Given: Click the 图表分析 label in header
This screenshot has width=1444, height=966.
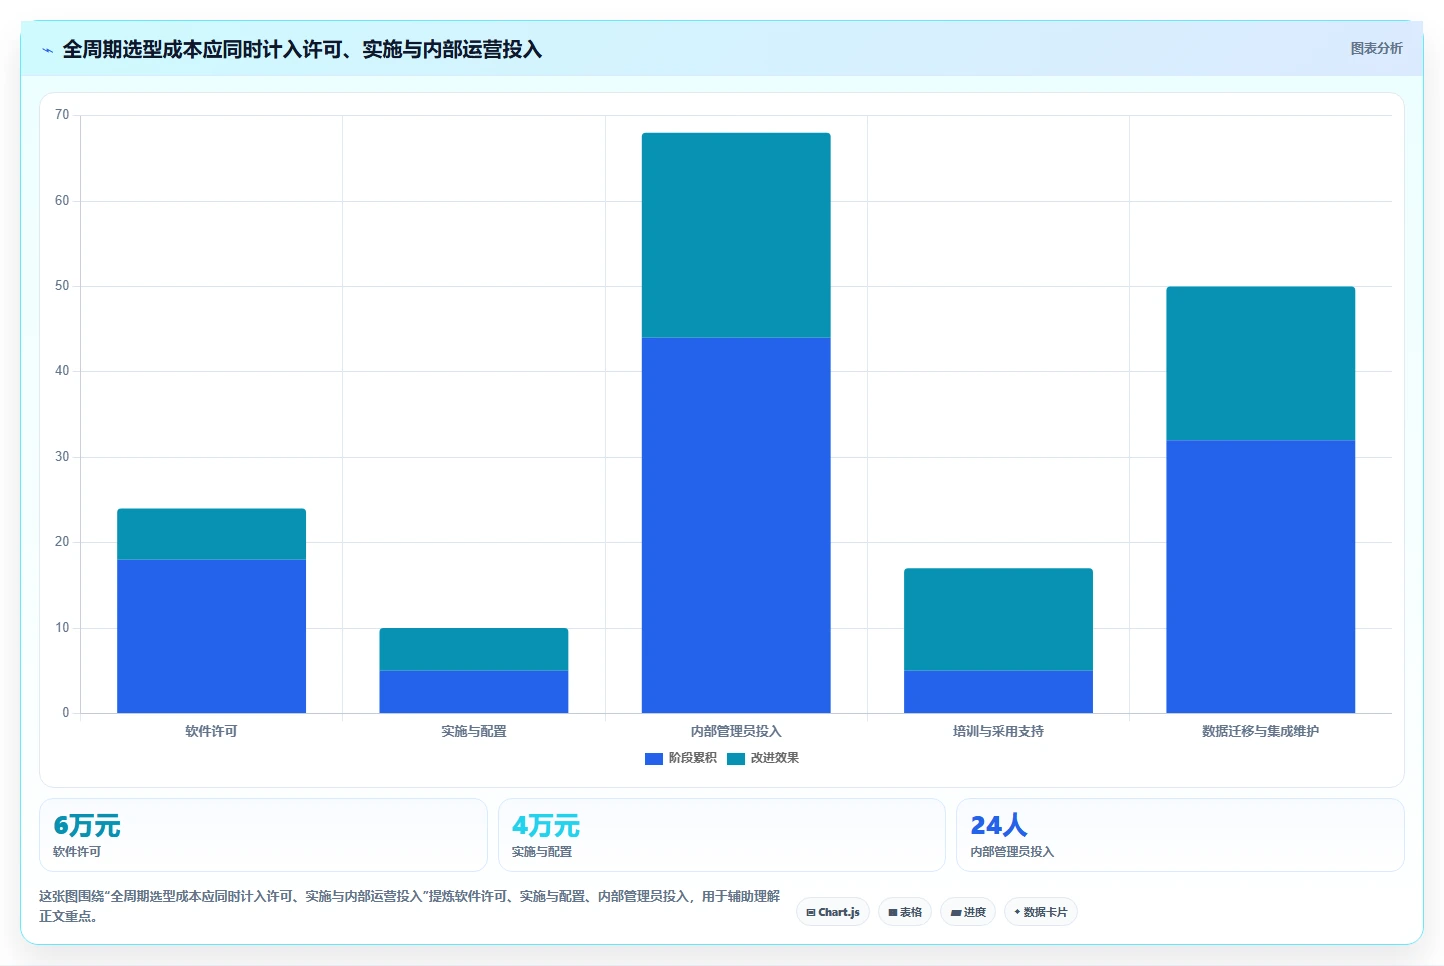Looking at the screenshot, I should [x=1376, y=48].
